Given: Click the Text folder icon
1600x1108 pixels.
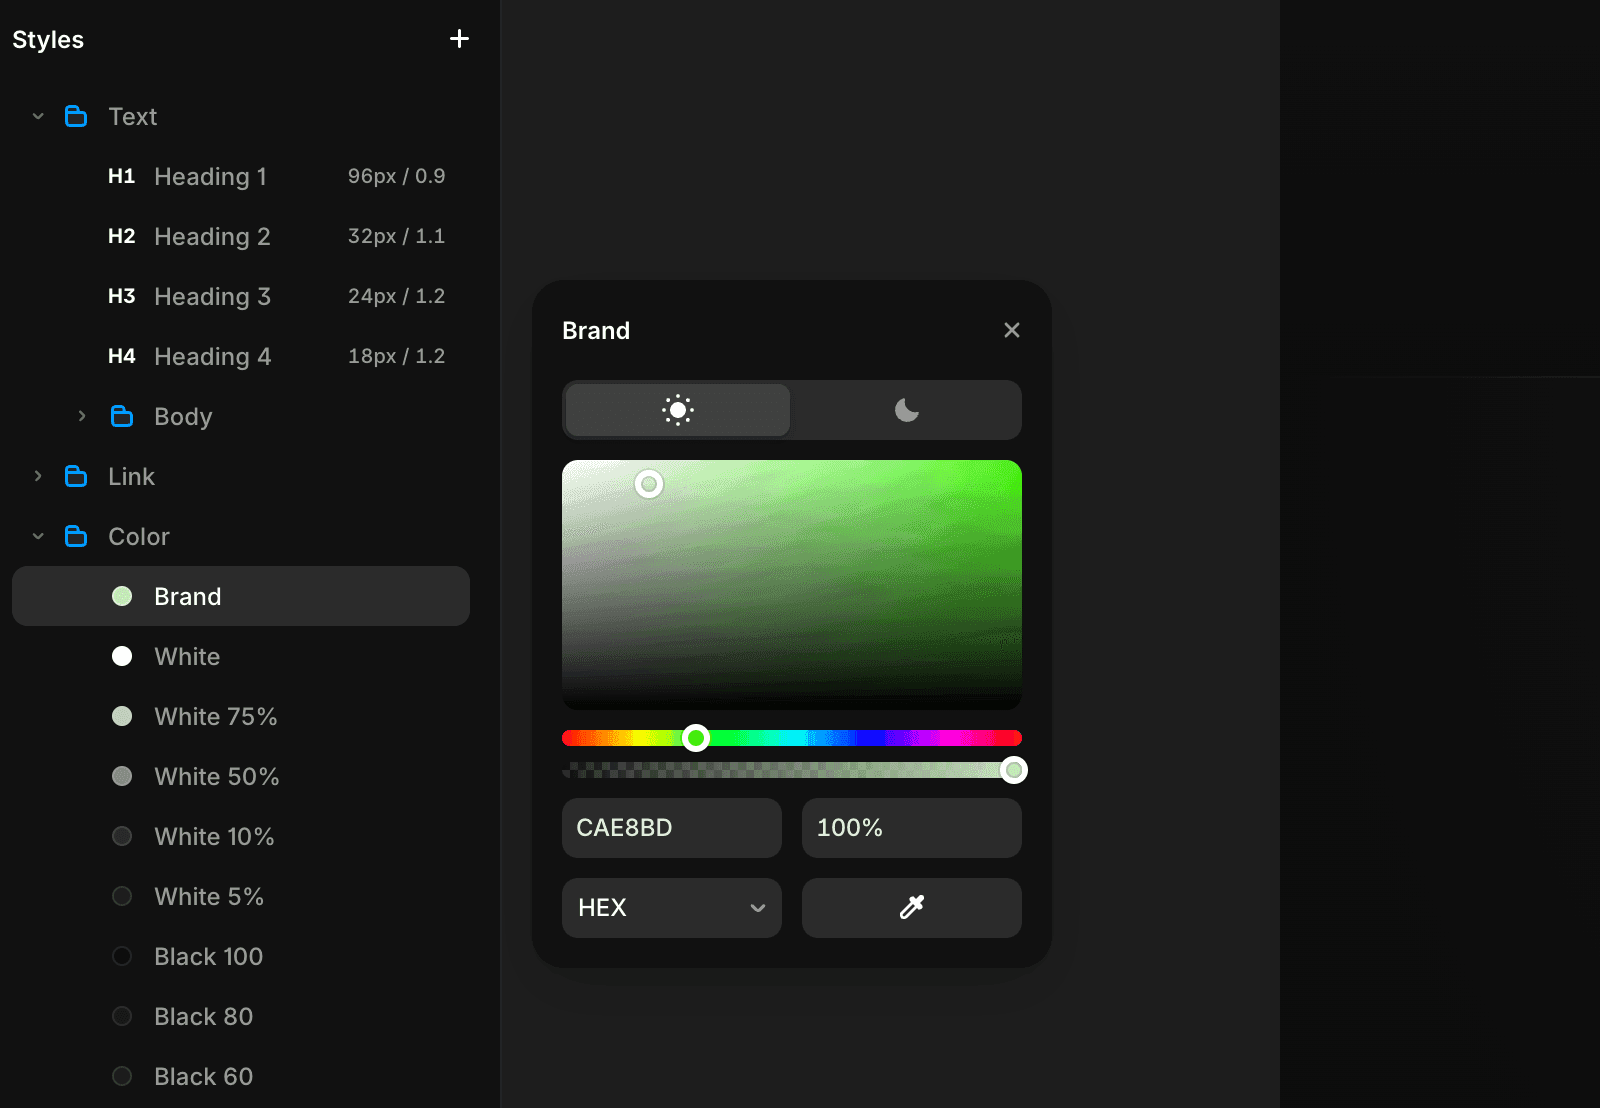Looking at the screenshot, I should click(76, 116).
